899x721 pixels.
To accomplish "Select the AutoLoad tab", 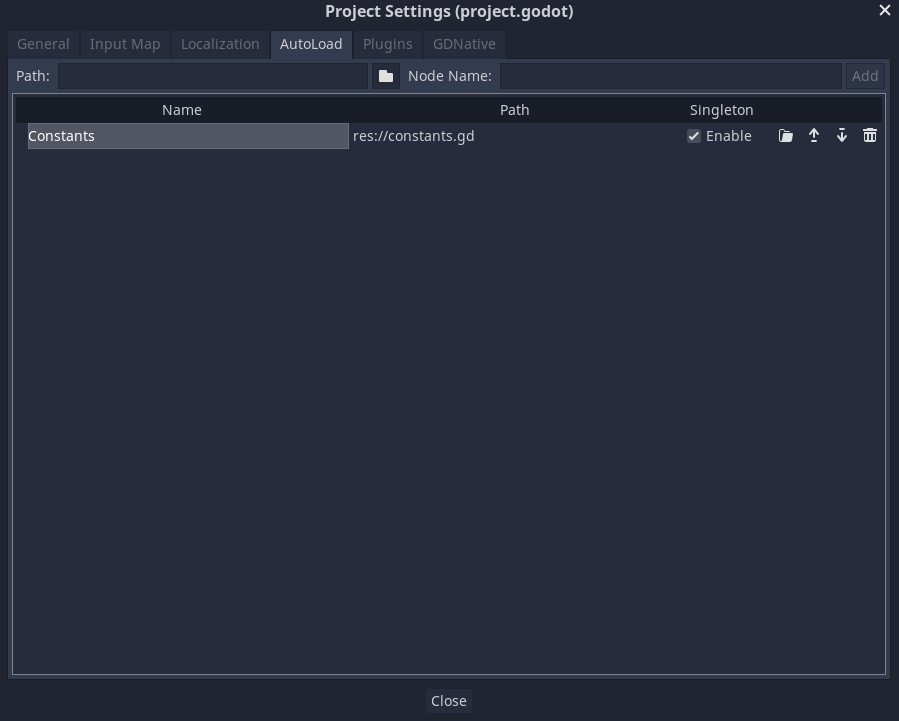I will coord(311,44).
